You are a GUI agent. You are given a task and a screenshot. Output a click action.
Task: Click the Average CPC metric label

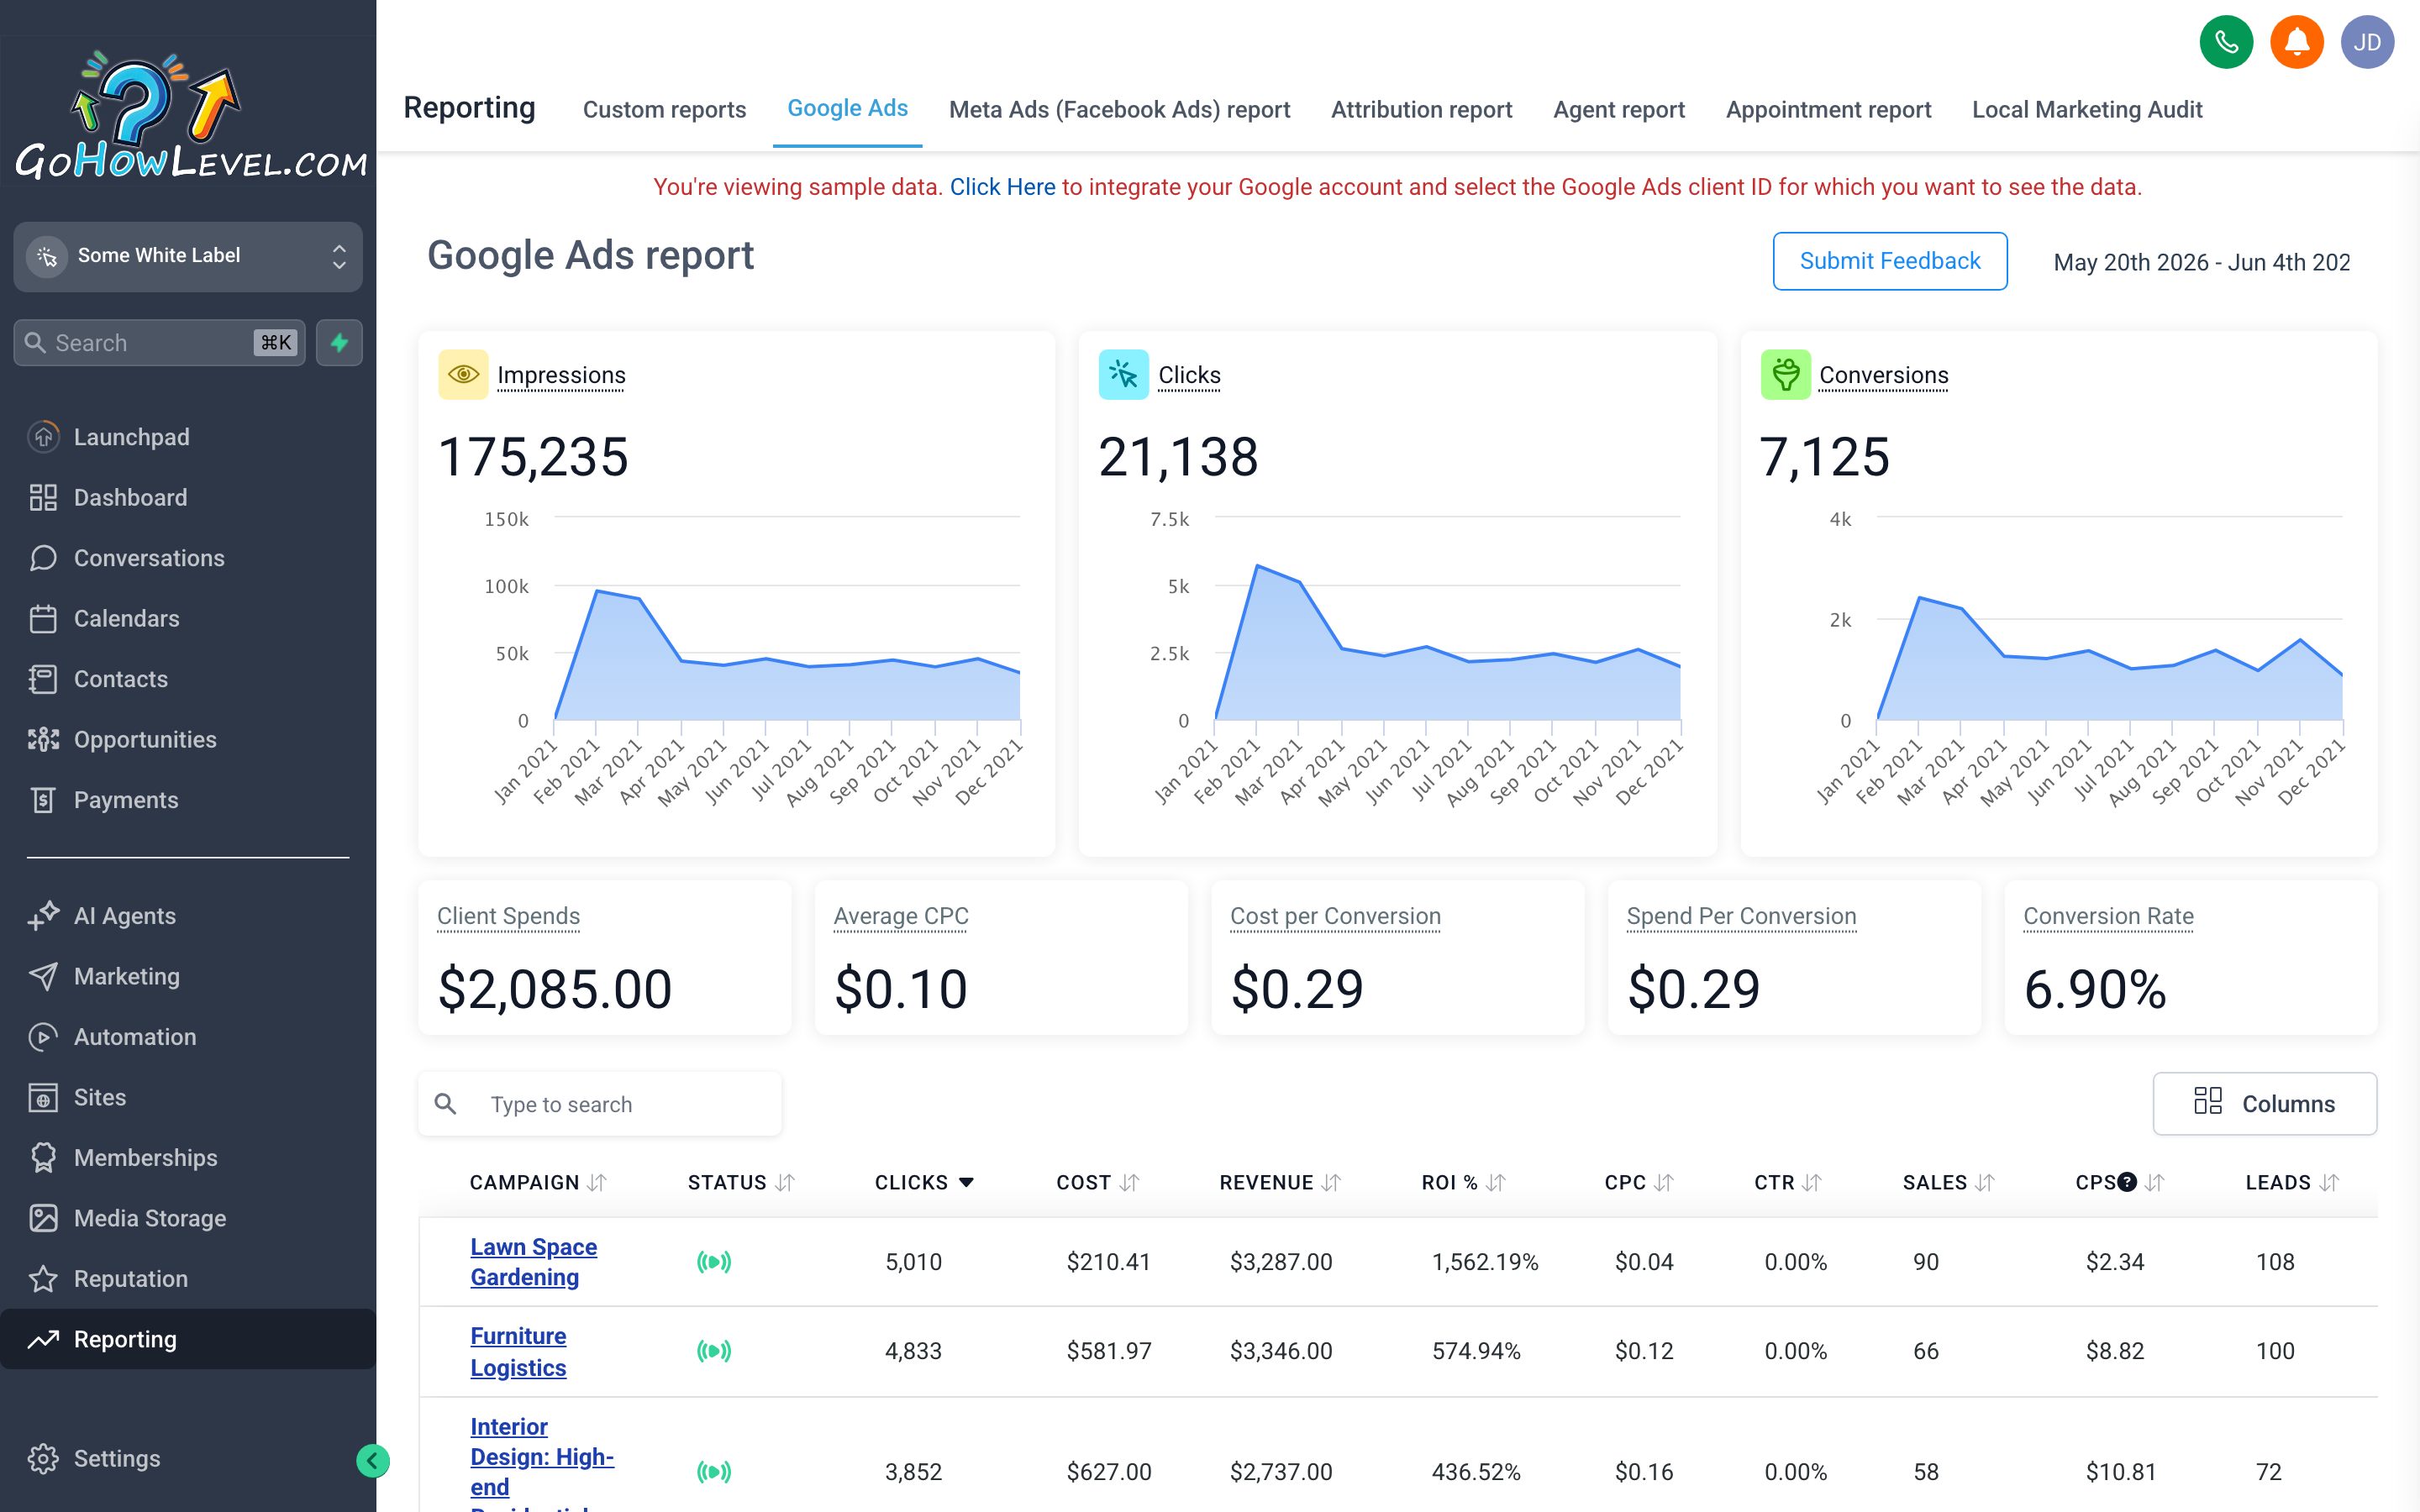[x=901, y=916]
